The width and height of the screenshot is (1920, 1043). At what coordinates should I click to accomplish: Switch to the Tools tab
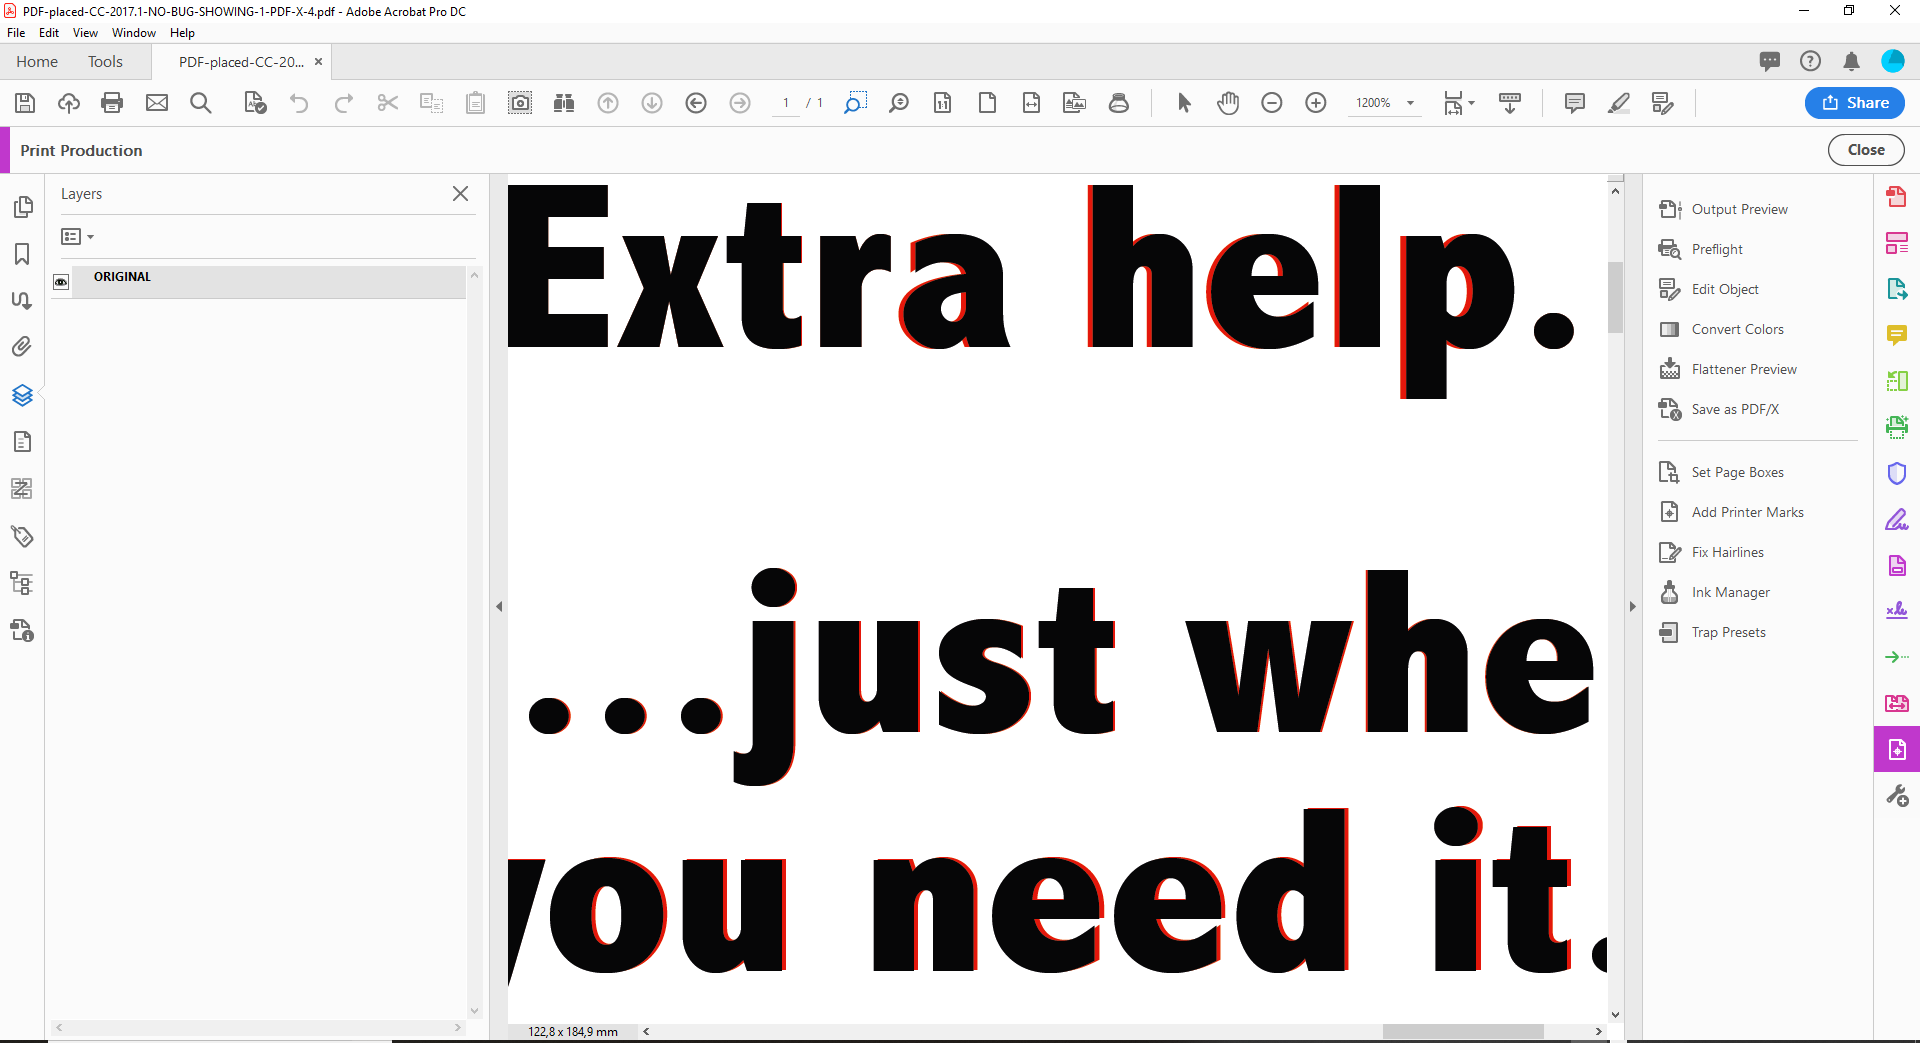pyautogui.click(x=105, y=62)
